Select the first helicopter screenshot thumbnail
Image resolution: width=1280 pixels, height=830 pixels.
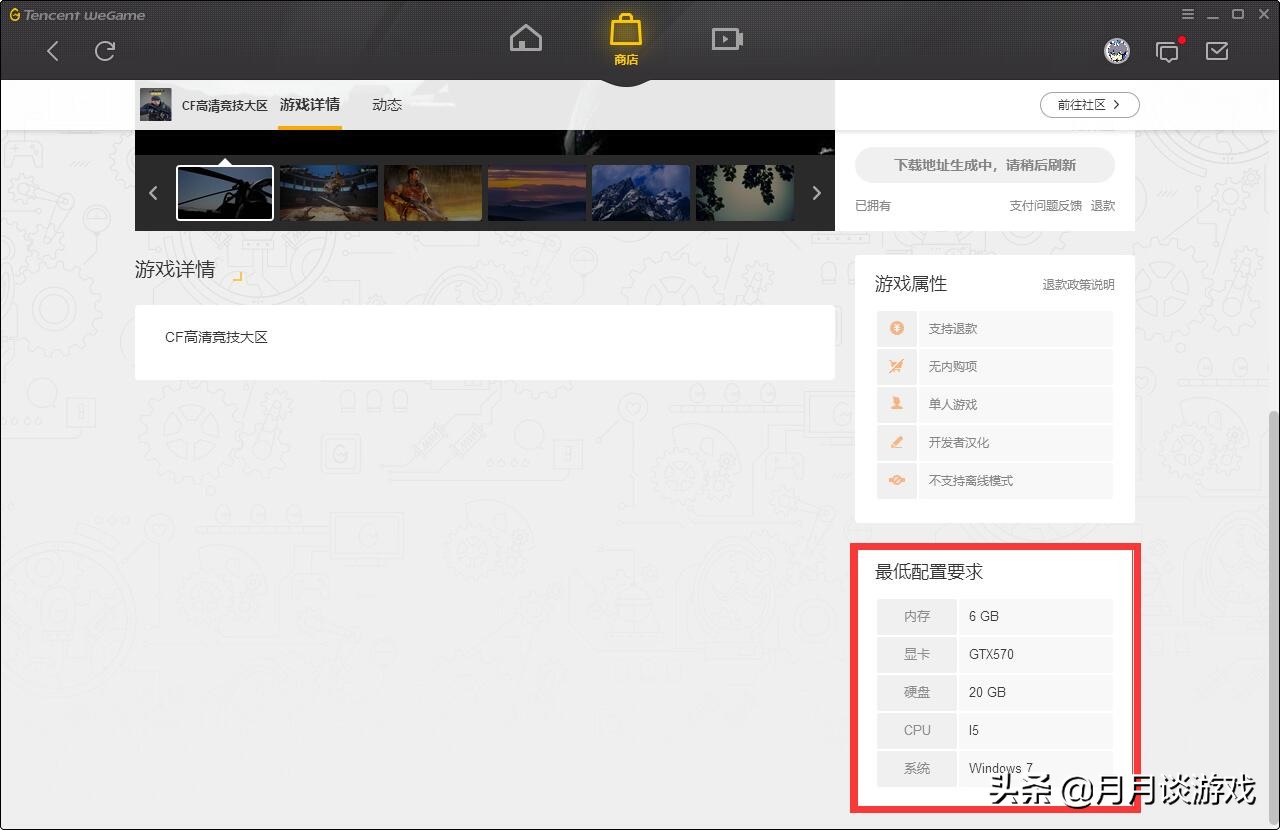[x=224, y=192]
